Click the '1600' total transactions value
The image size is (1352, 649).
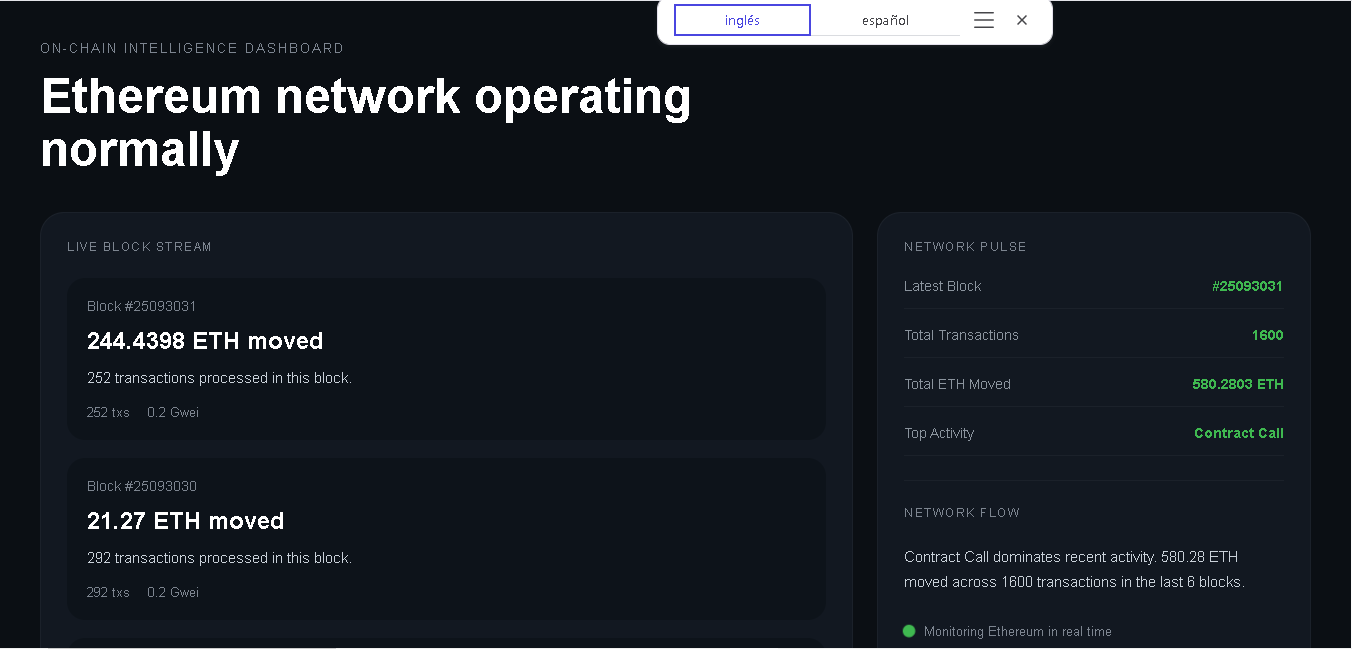[1267, 335]
